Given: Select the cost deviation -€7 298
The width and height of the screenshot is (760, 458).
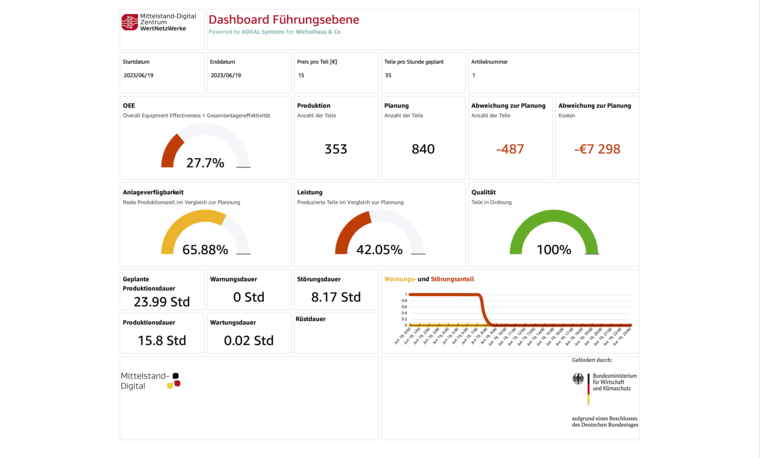Looking at the screenshot, I should [597, 149].
